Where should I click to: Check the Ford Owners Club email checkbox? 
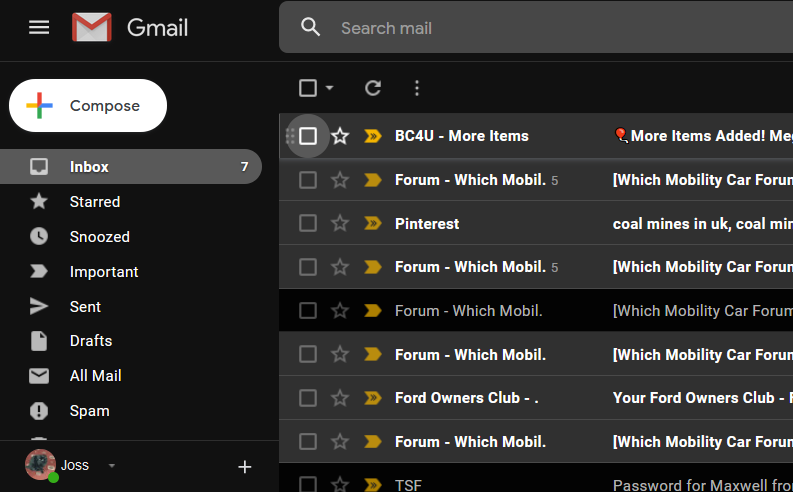point(308,398)
